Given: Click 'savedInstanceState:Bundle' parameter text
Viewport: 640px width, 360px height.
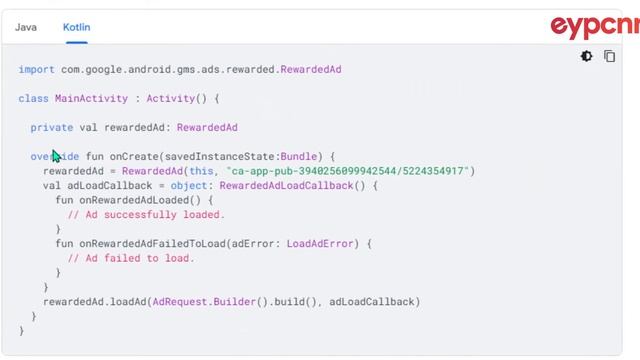Looking at the screenshot, I should tap(241, 156).
